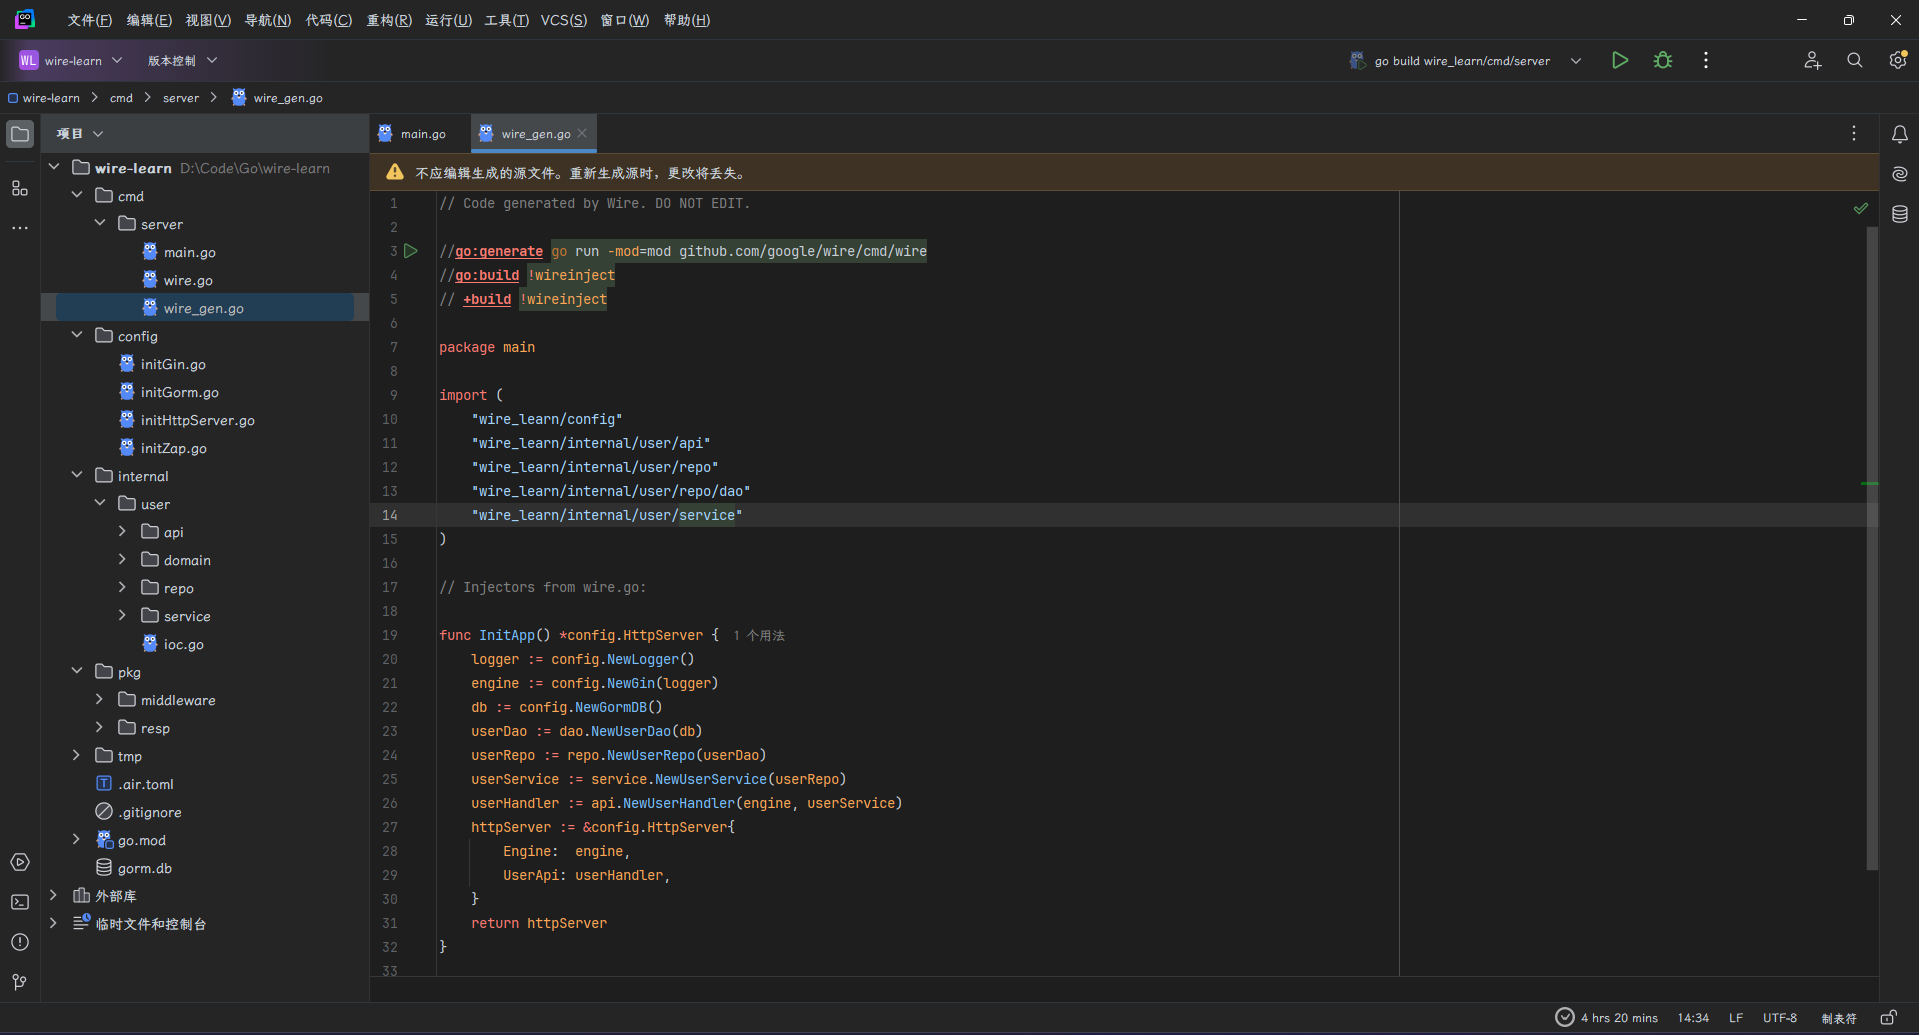Screen dimensions: 1919x1035
Task: Open the 项目 view dropdown
Action: pyautogui.click(x=80, y=133)
